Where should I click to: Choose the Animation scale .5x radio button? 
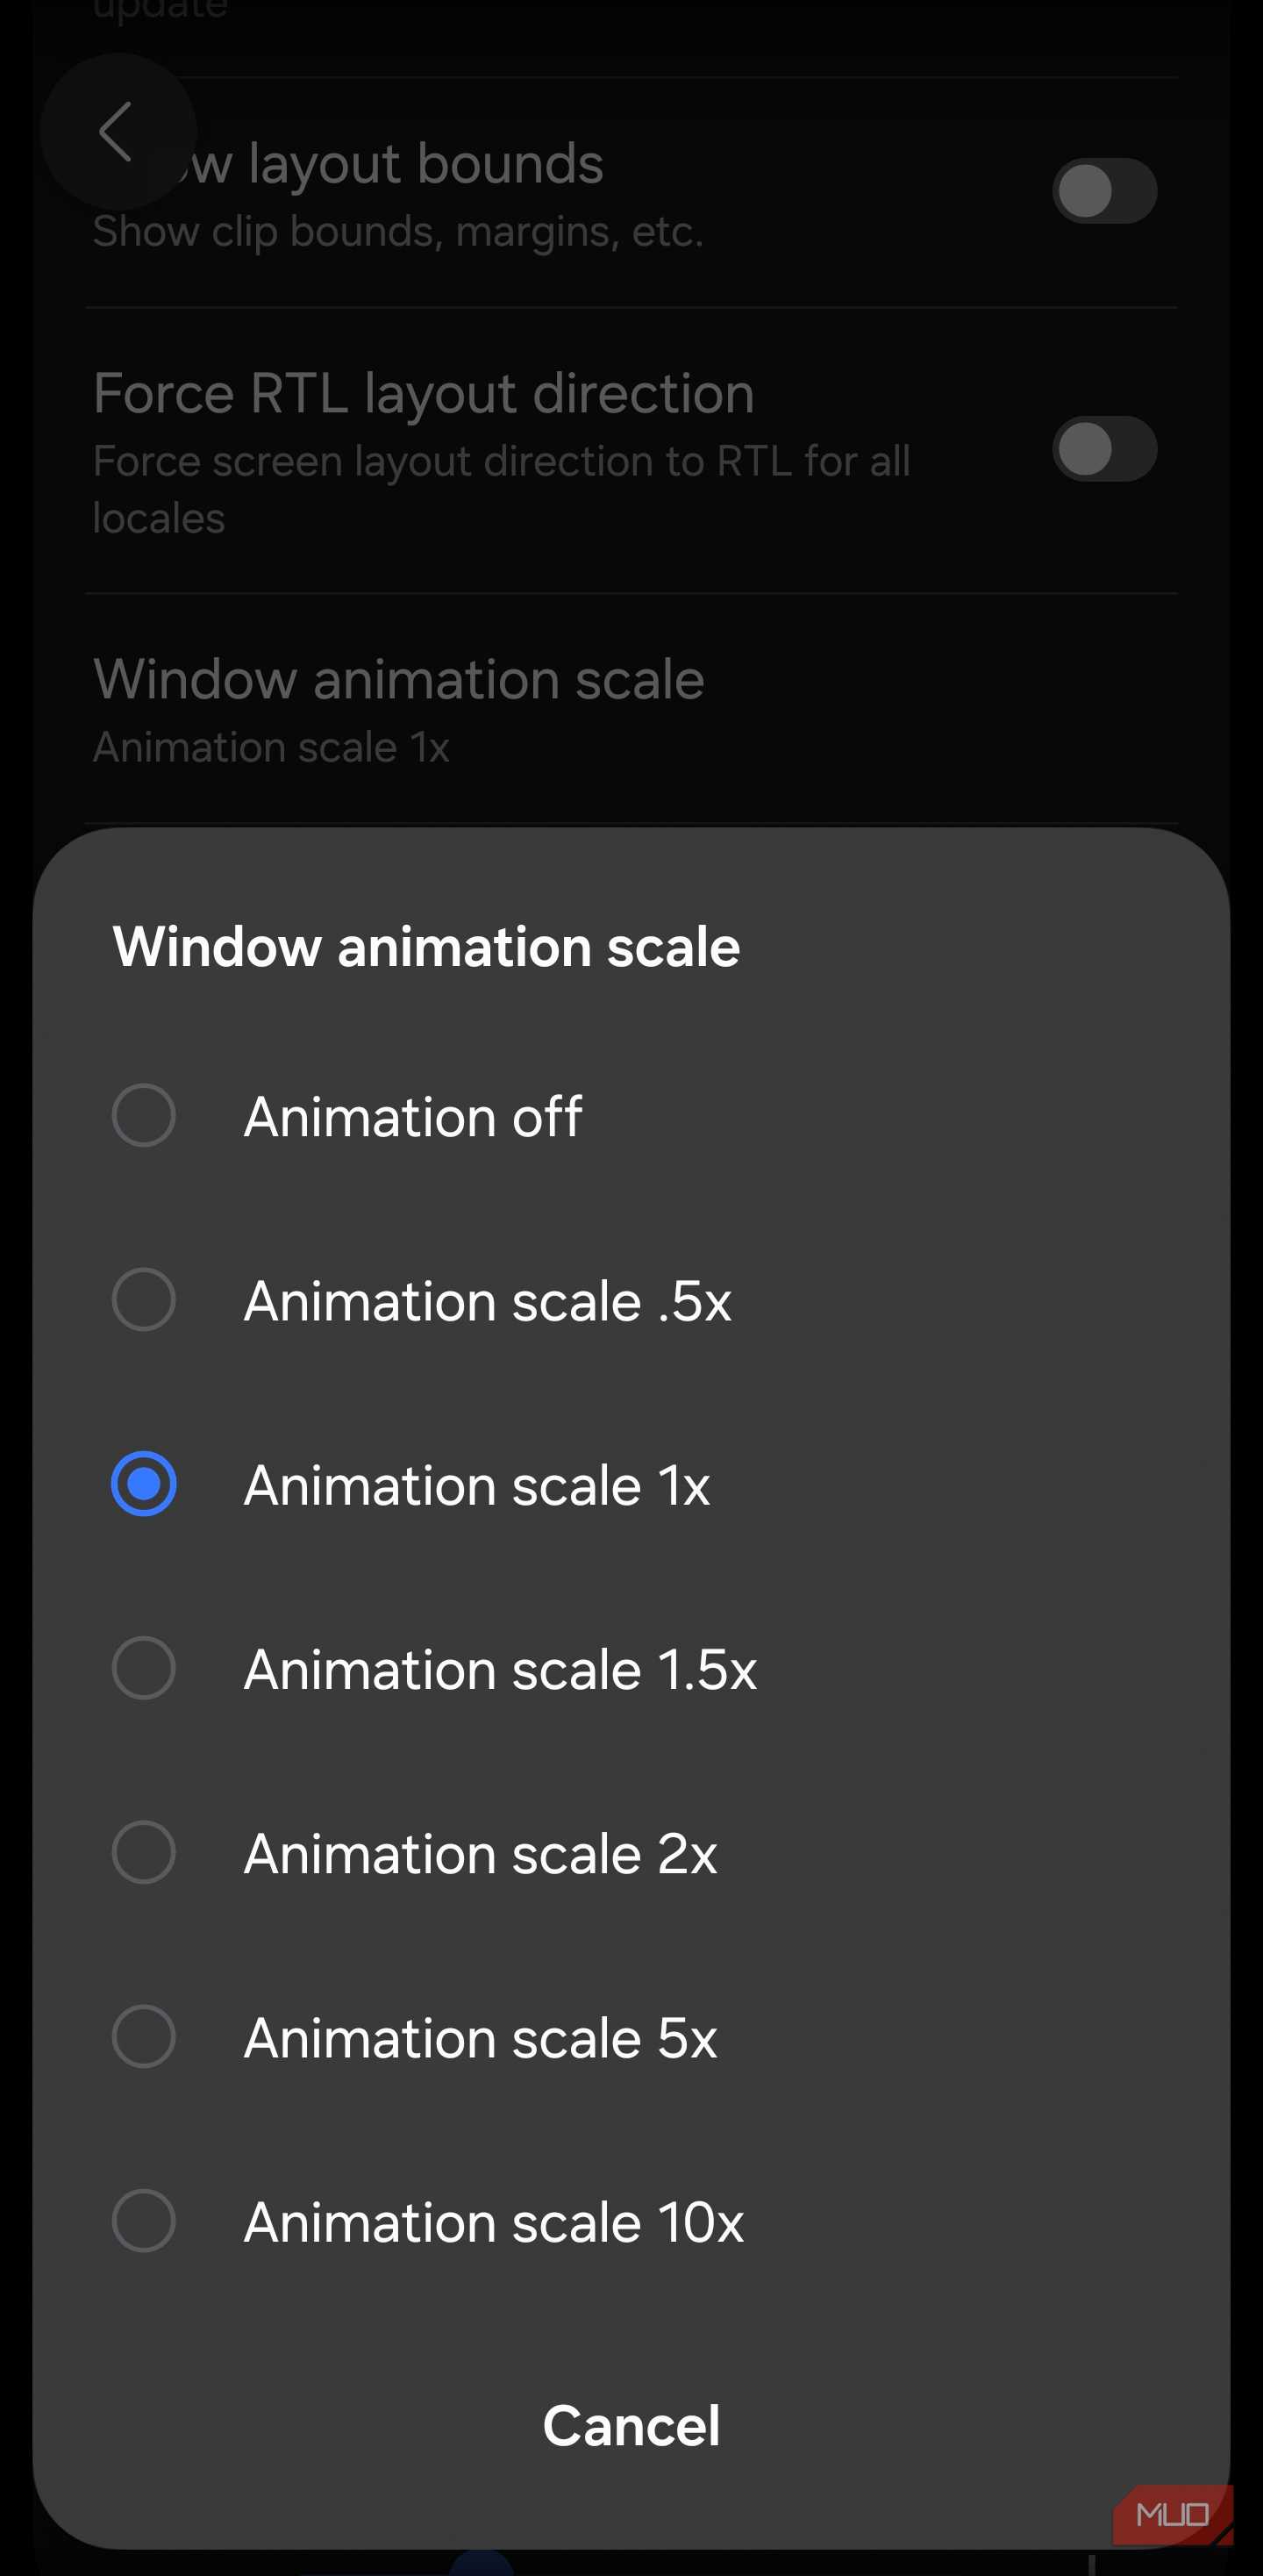pyautogui.click(x=144, y=1300)
